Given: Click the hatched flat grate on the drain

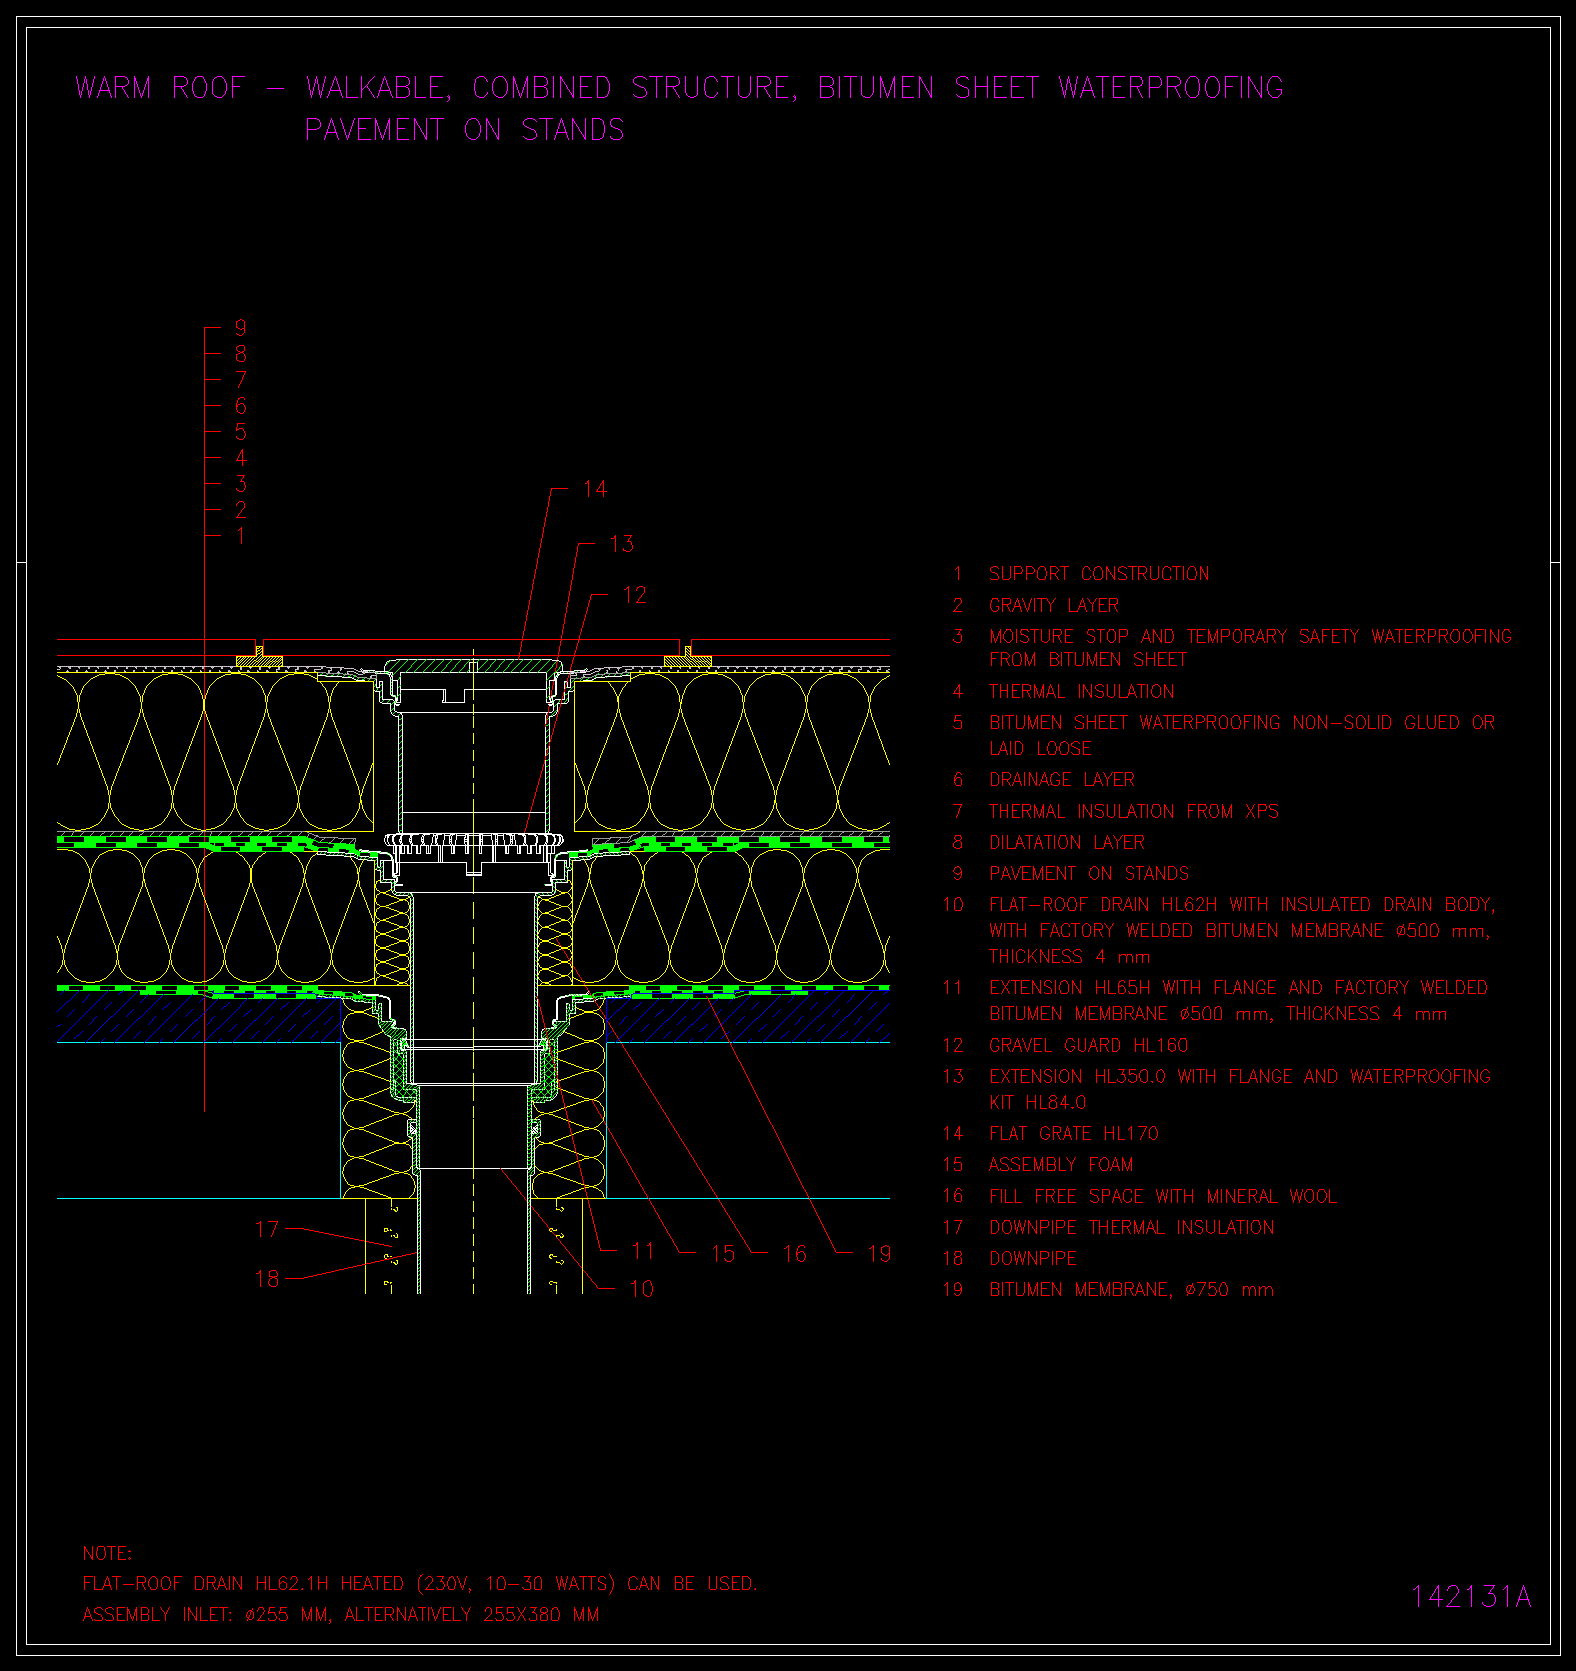Looking at the screenshot, I should point(473,666).
